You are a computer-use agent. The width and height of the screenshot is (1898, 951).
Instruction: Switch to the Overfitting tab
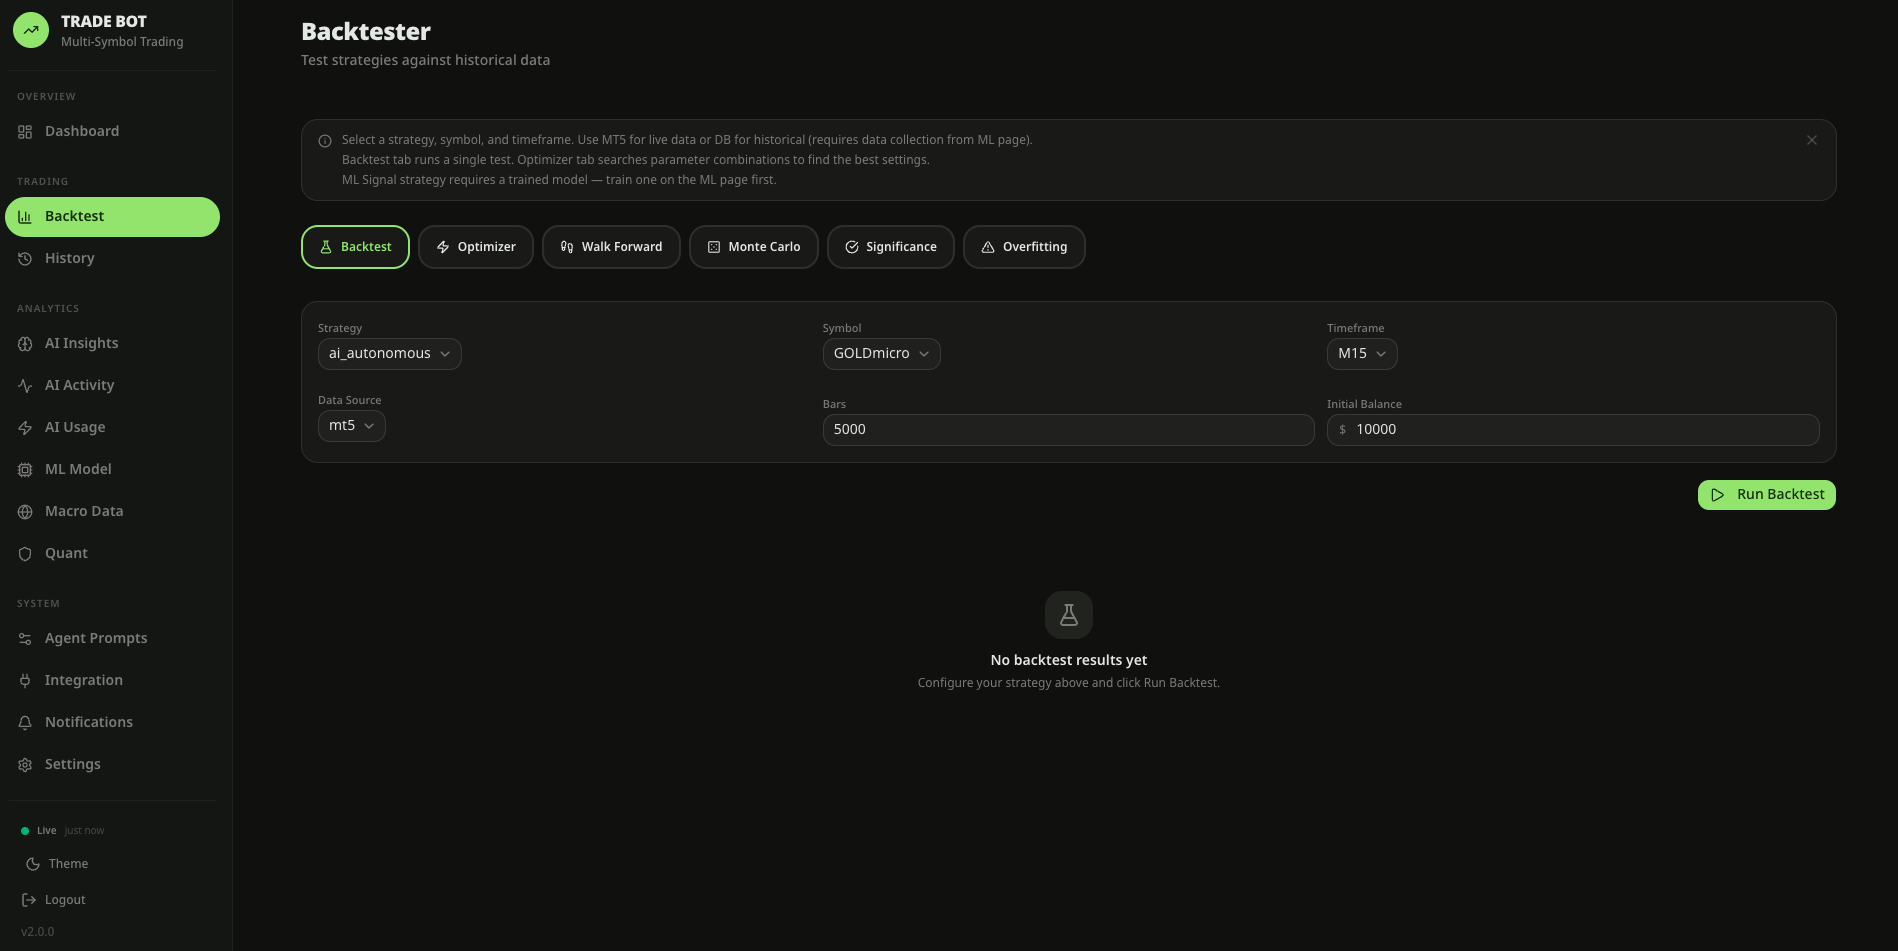(x=1024, y=247)
